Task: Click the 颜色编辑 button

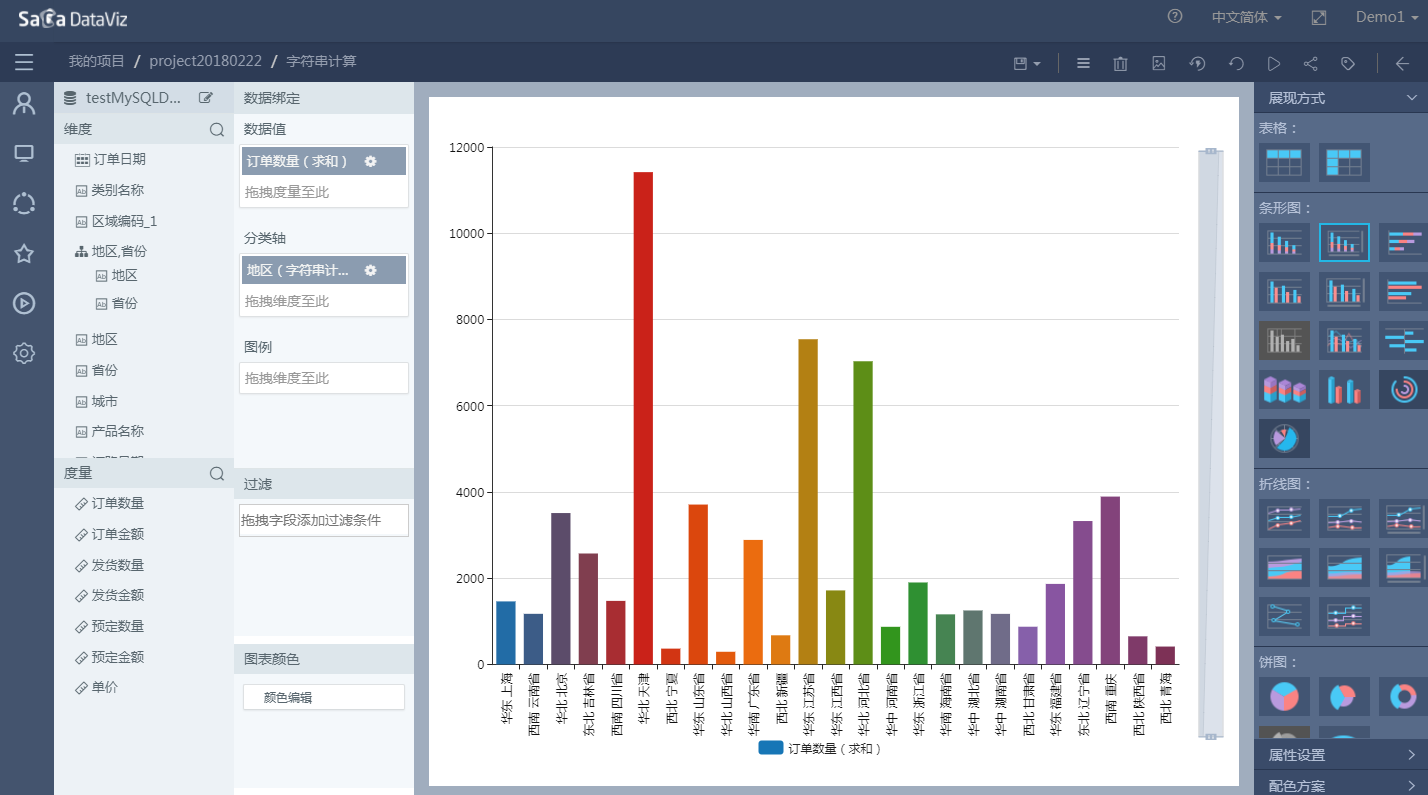Action: click(324, 697)
